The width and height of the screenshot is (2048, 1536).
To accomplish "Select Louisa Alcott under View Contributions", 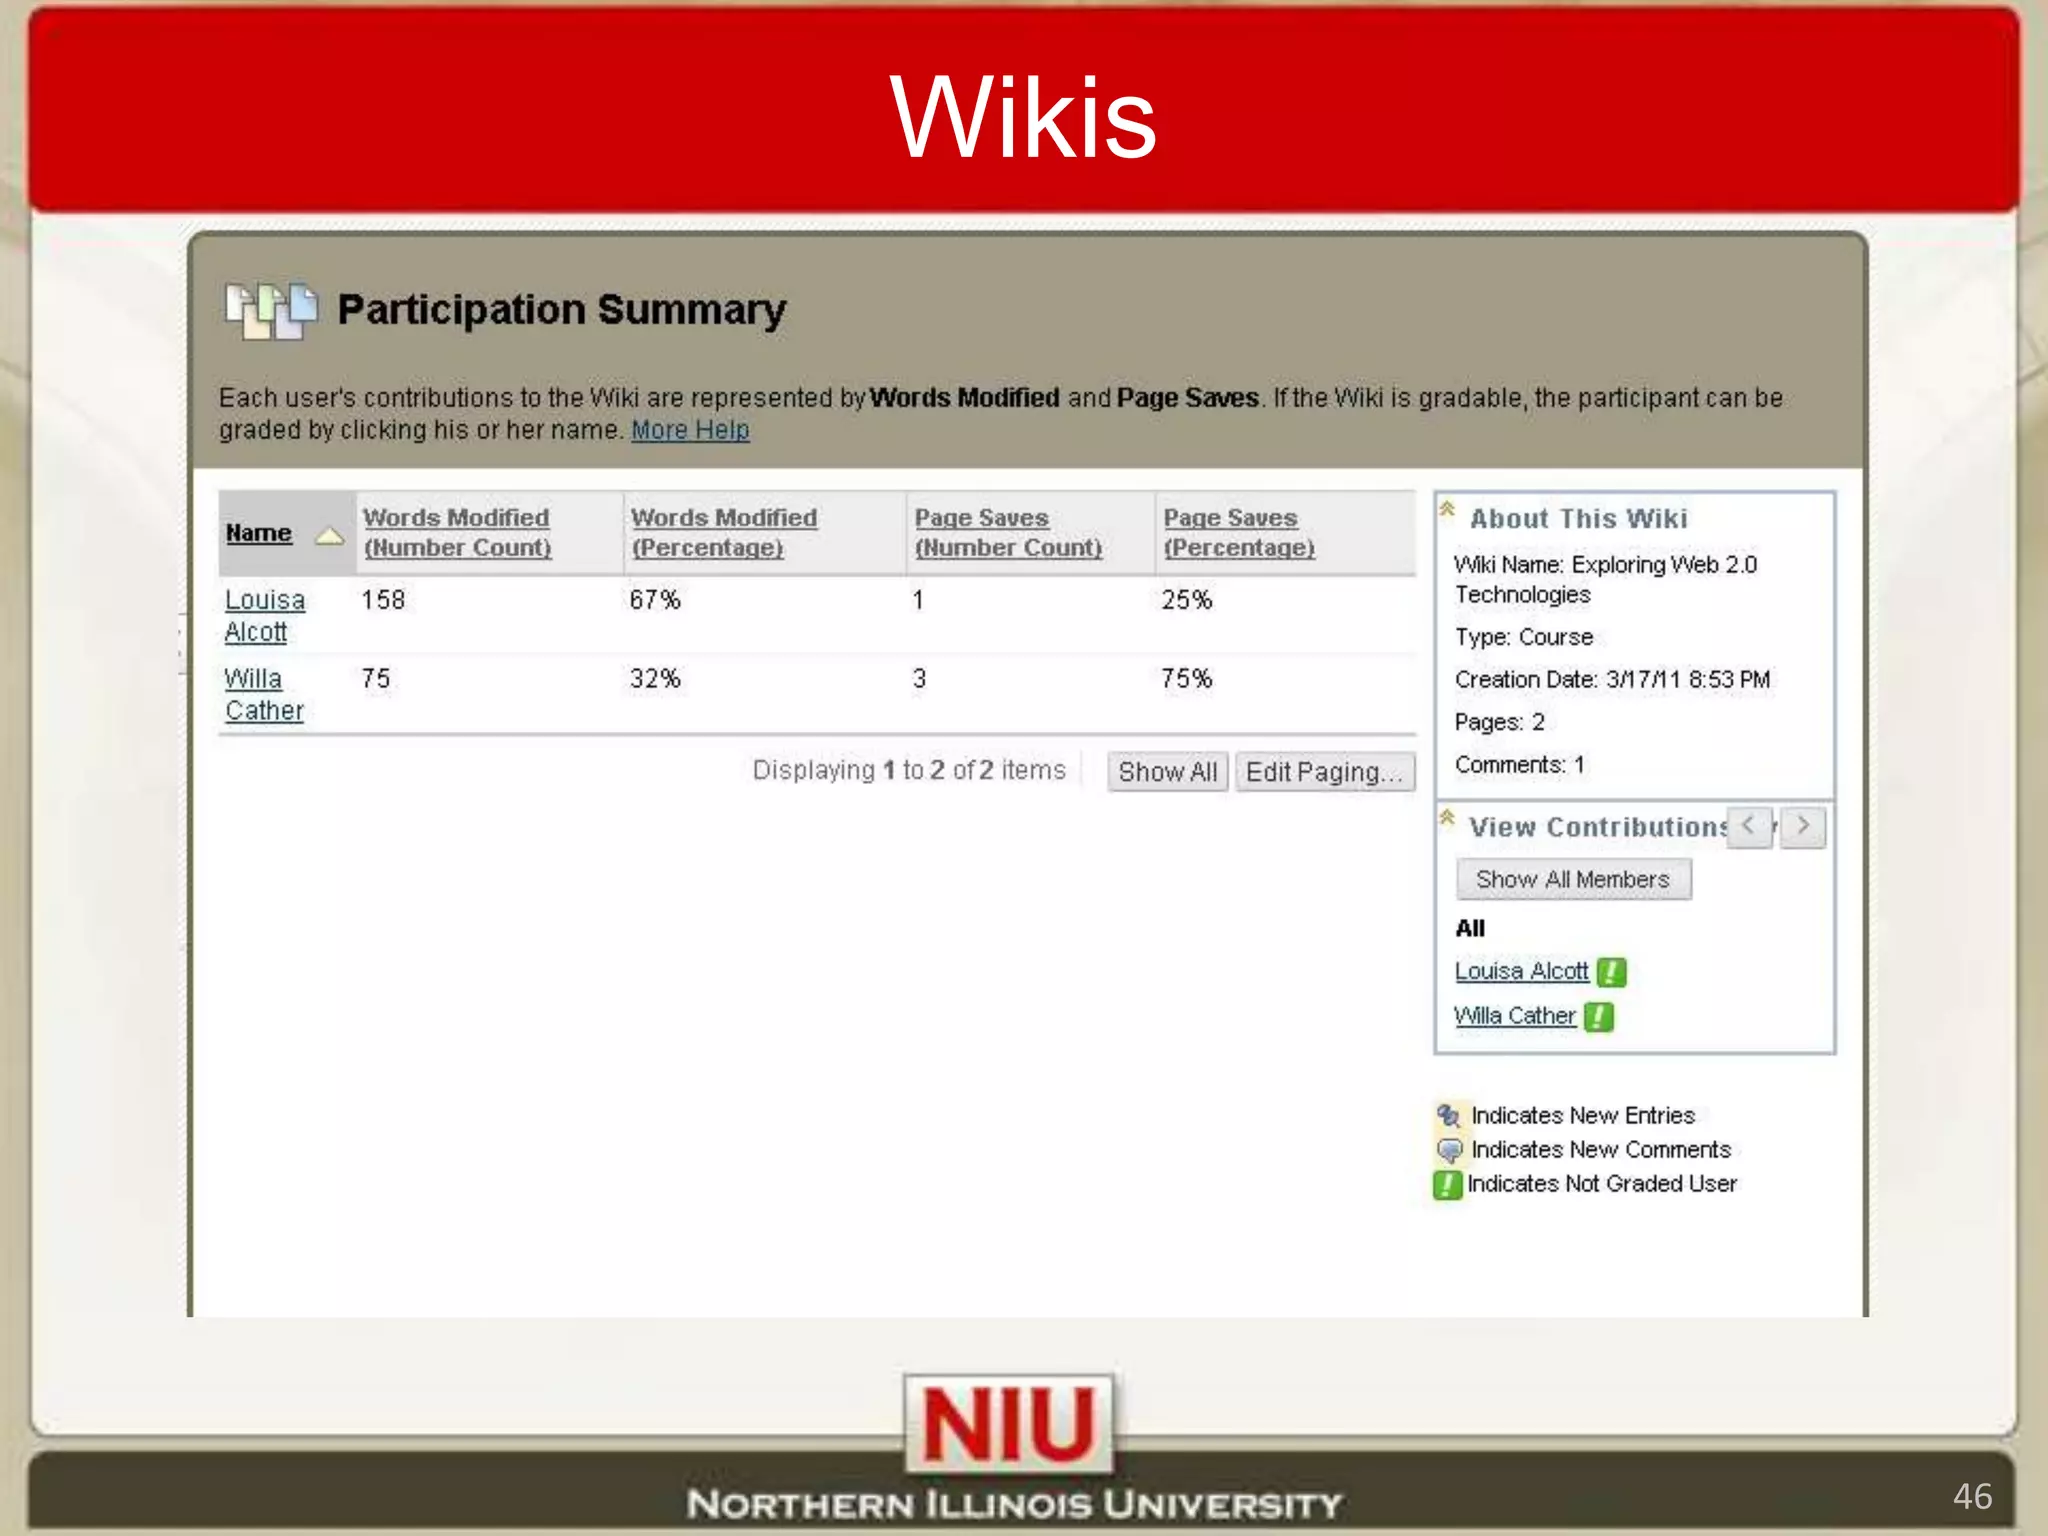I will point(1521,972).
